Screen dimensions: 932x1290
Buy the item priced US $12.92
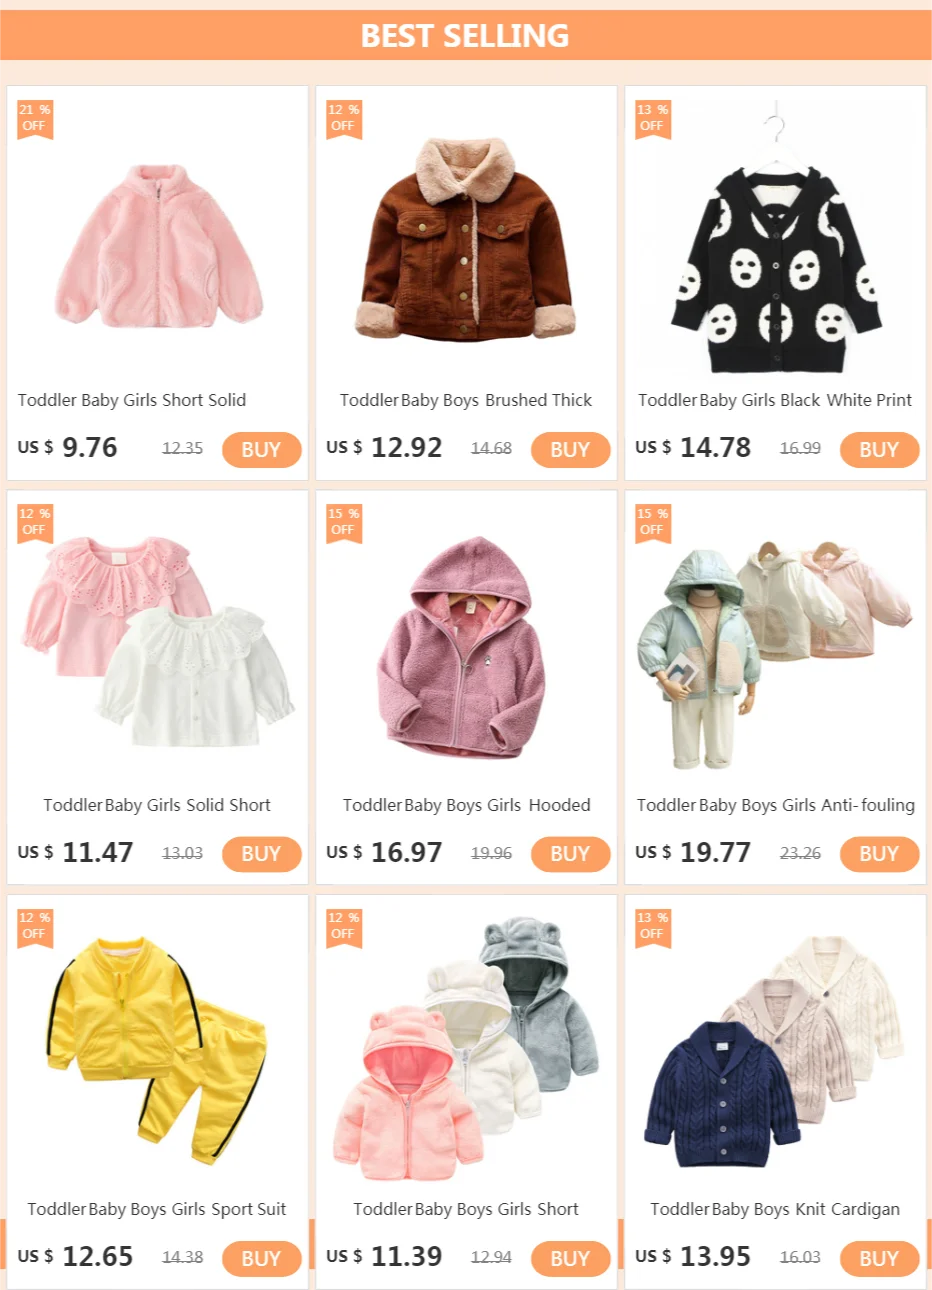click(x=570, y=450)
